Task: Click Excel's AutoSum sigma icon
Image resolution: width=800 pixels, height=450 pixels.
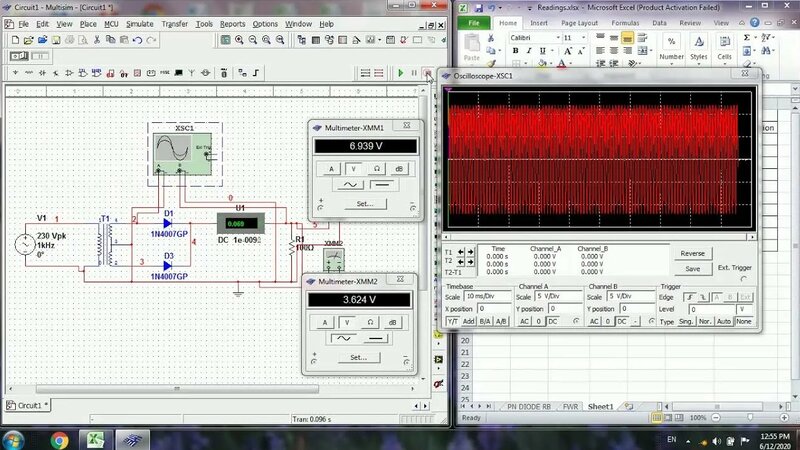Action: pyautogui.click(x=746, y=38)
